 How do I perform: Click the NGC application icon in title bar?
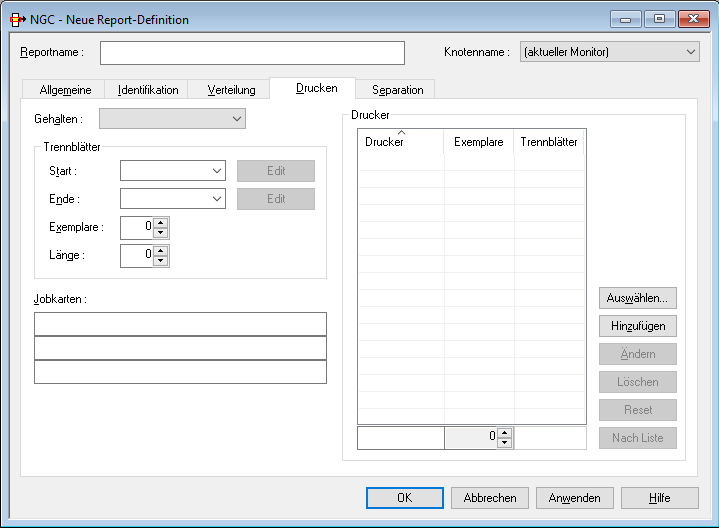pos(17,19)
